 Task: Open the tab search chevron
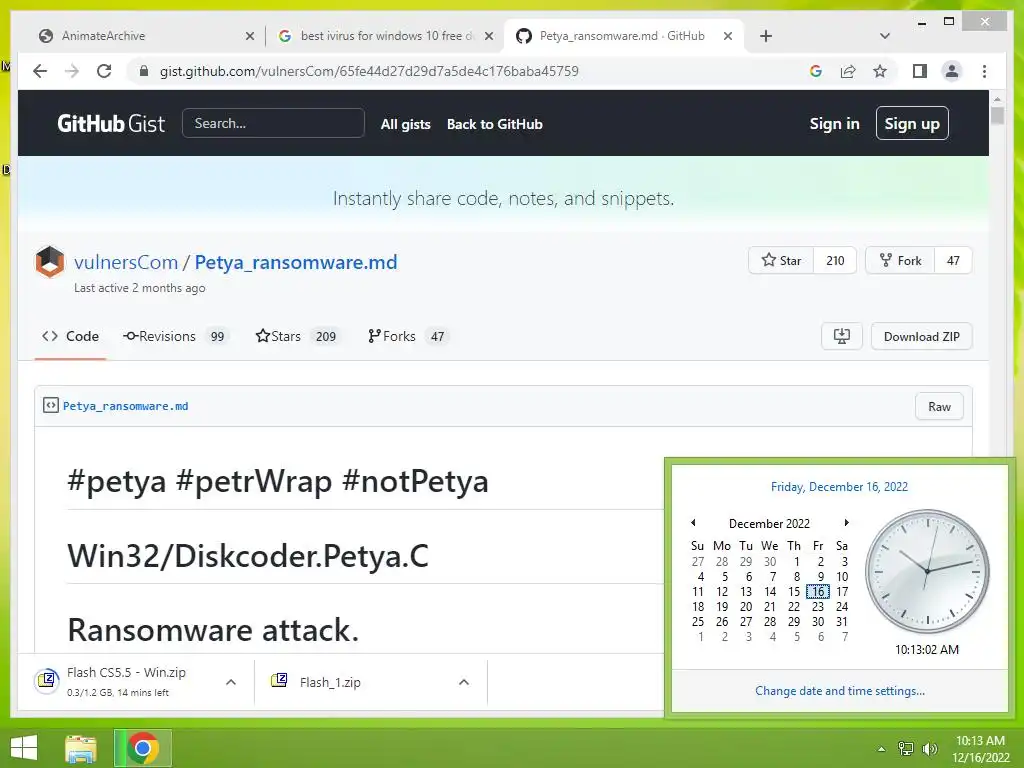click(x=885, y=36)
